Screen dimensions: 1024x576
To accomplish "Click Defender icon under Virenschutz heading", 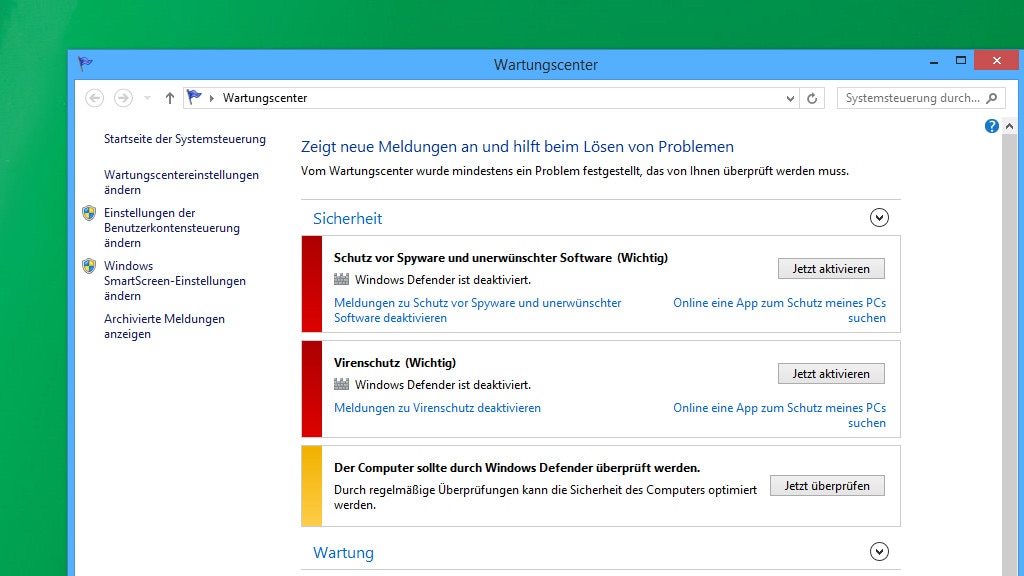I will (342, 385).
